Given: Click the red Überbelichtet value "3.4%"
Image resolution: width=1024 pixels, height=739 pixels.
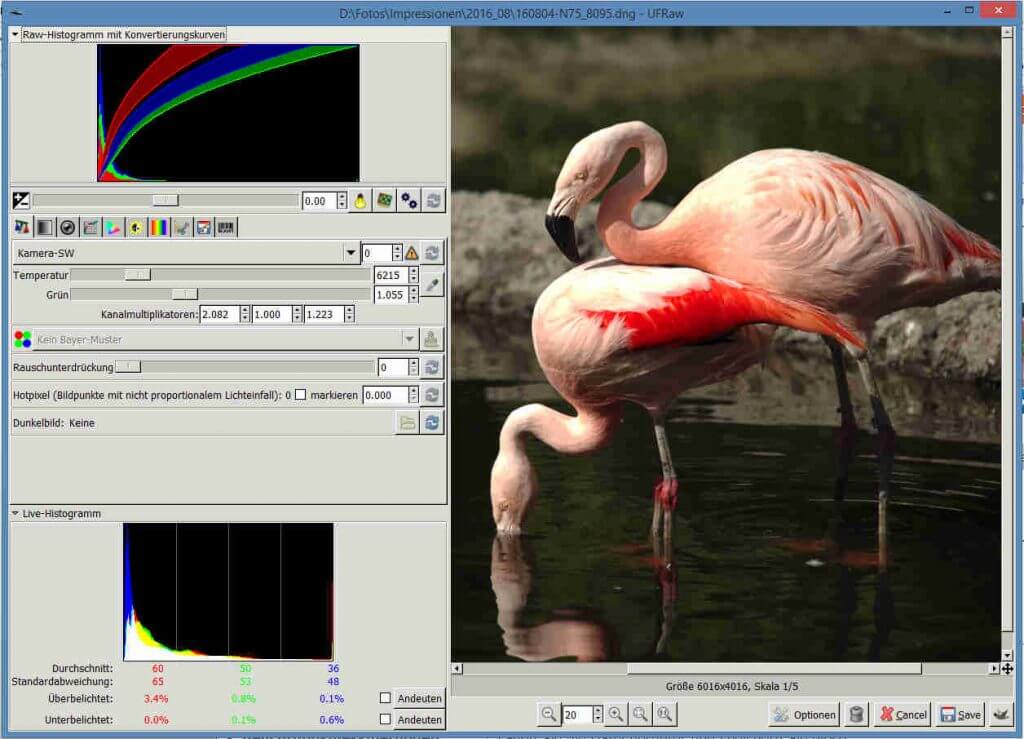Looking at the screenshot, I should tap(156, 699).
